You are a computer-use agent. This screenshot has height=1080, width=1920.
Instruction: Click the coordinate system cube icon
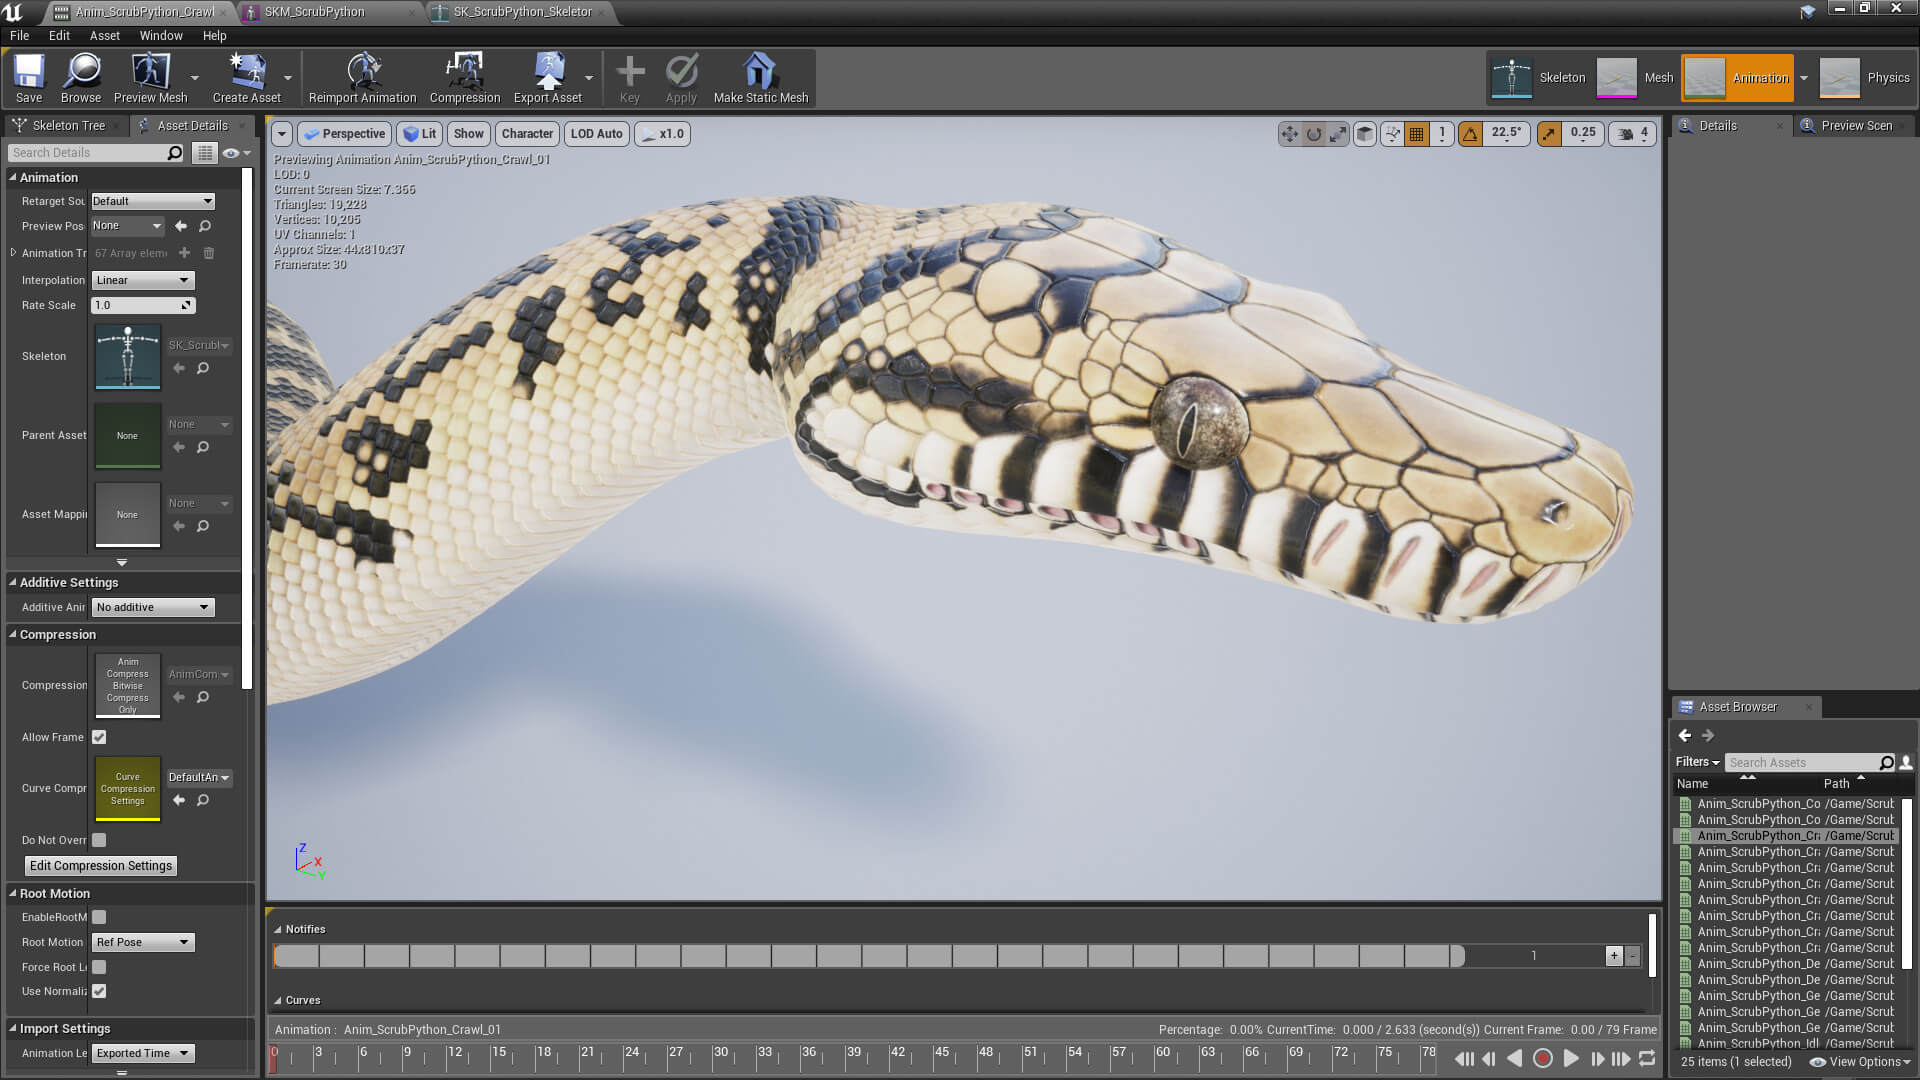pos(1365,134)
